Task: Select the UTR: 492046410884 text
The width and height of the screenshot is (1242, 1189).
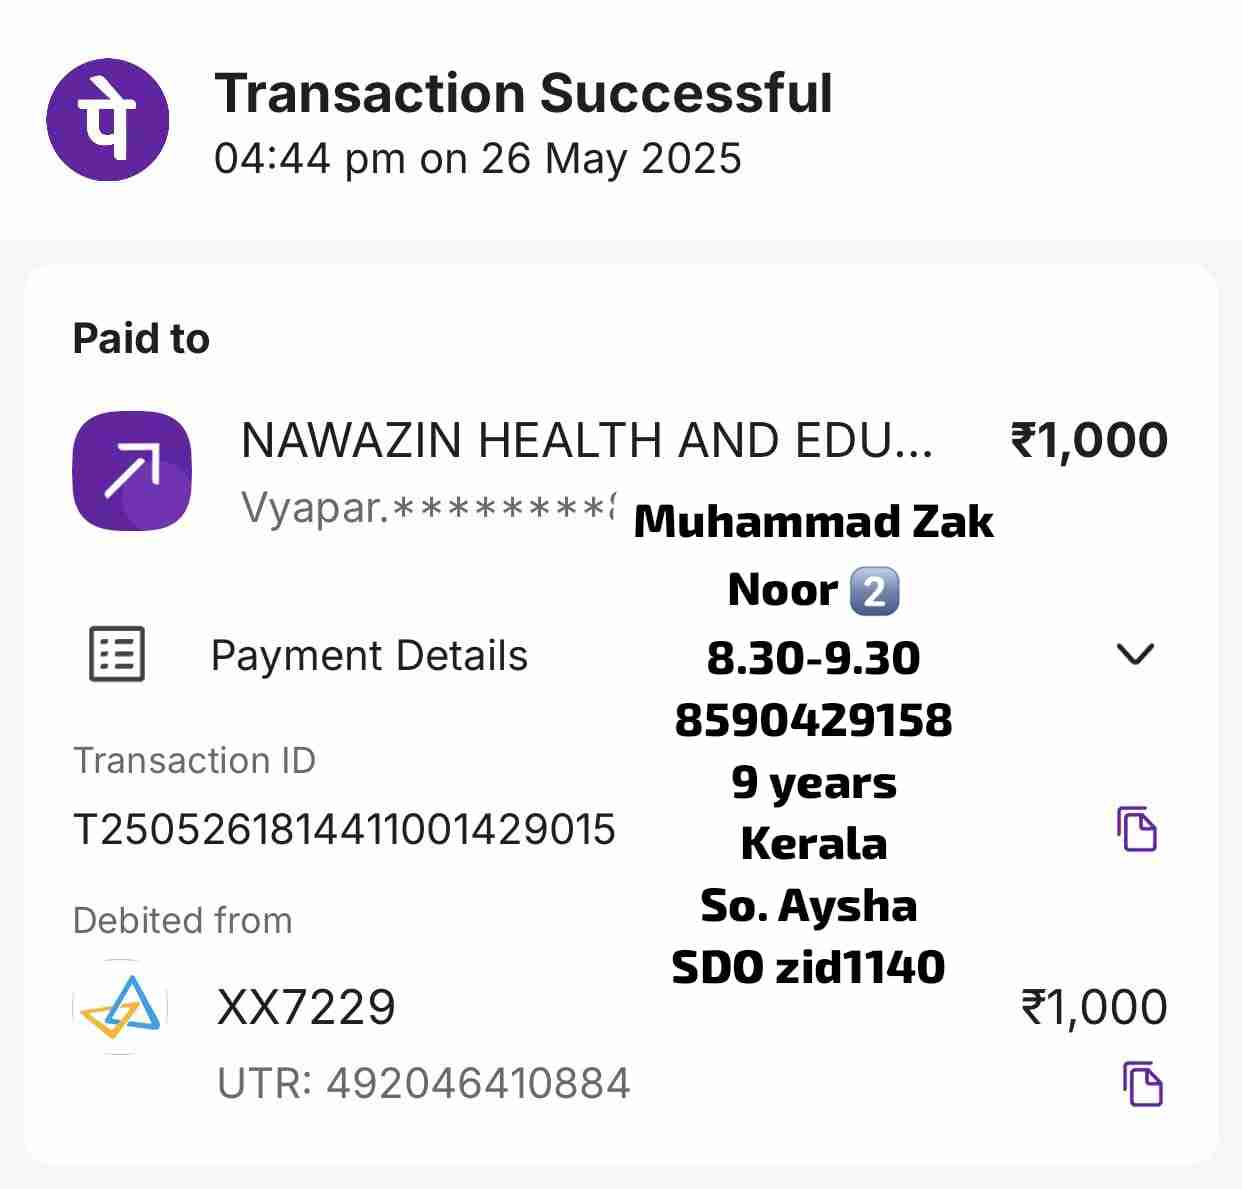Action: point(424,1084)
